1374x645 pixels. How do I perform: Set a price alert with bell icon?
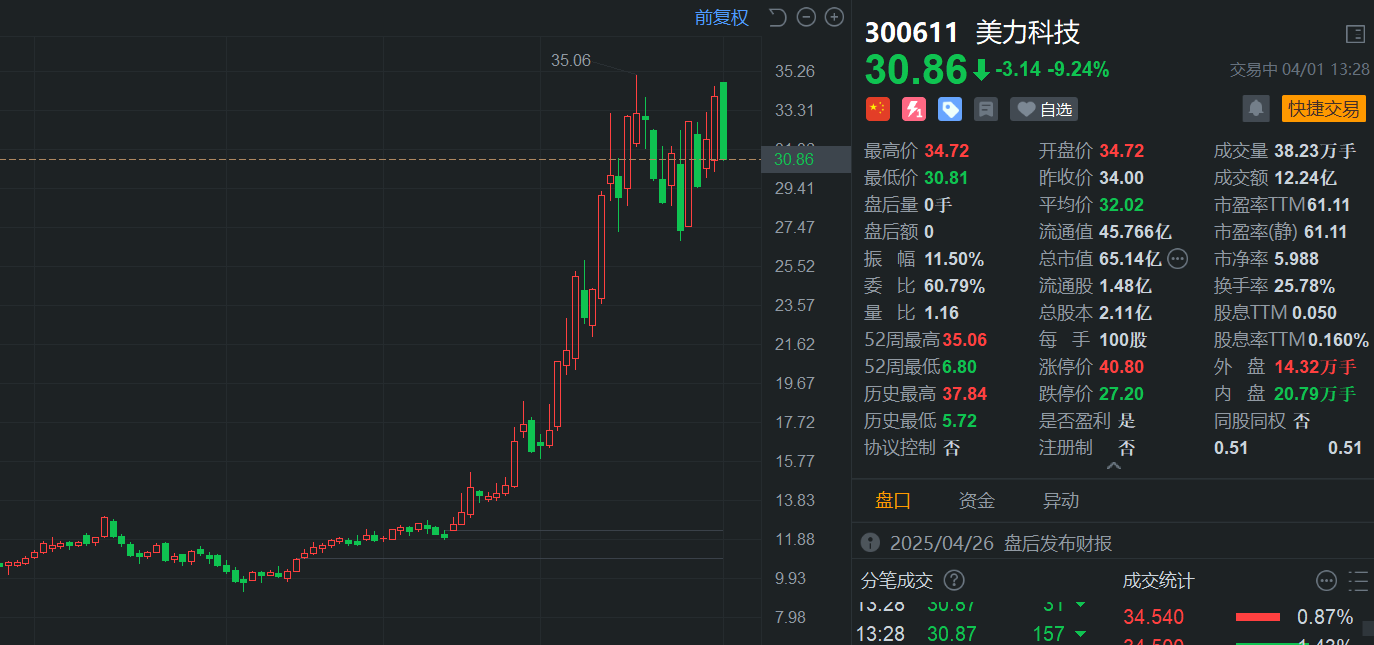click(x=1256, y=108)
